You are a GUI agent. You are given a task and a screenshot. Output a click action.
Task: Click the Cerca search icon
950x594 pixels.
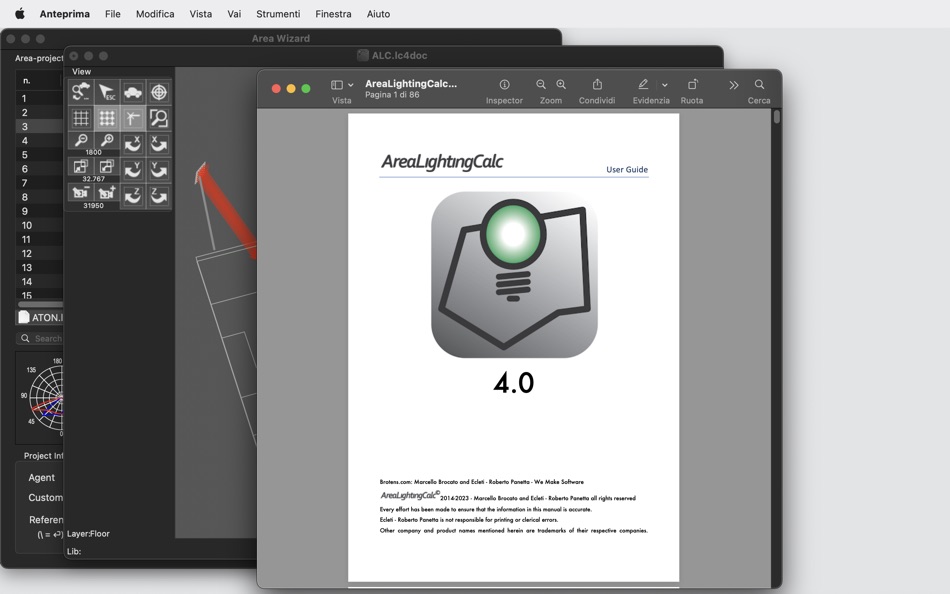coord(759,84)
